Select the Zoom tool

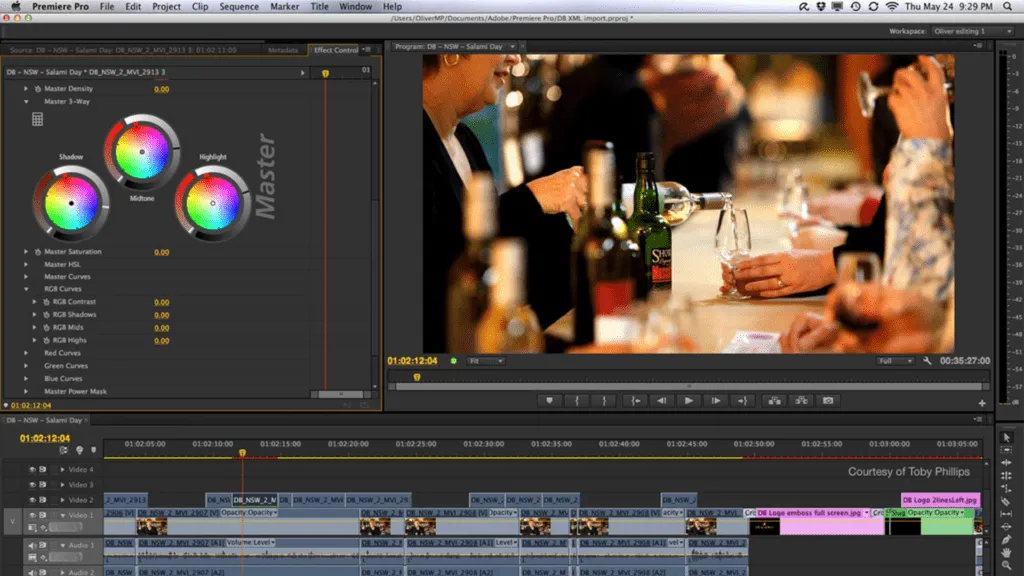click(x=1006, y=566)
